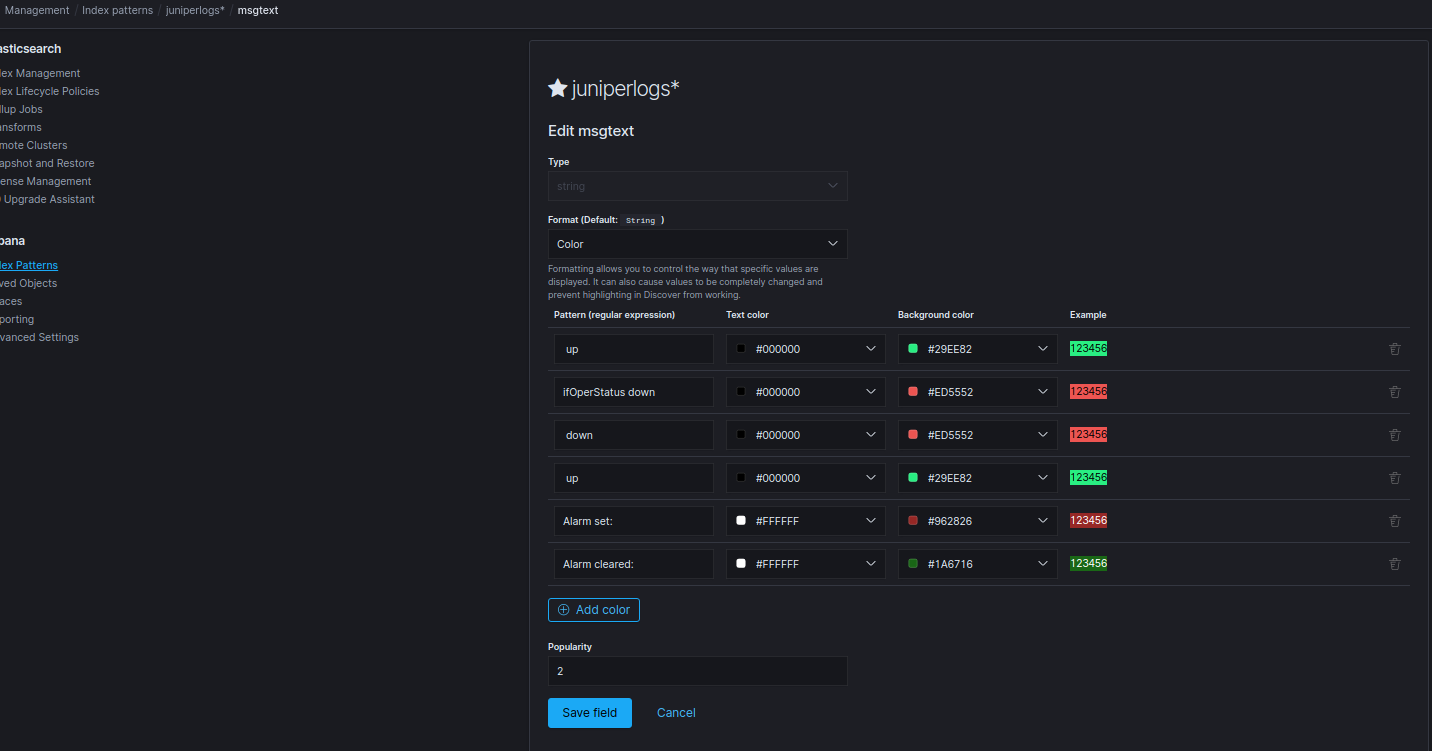Click the default index star beside juniperlogs*
This screenshot has width=1432, height=751.
coord(558,88)
